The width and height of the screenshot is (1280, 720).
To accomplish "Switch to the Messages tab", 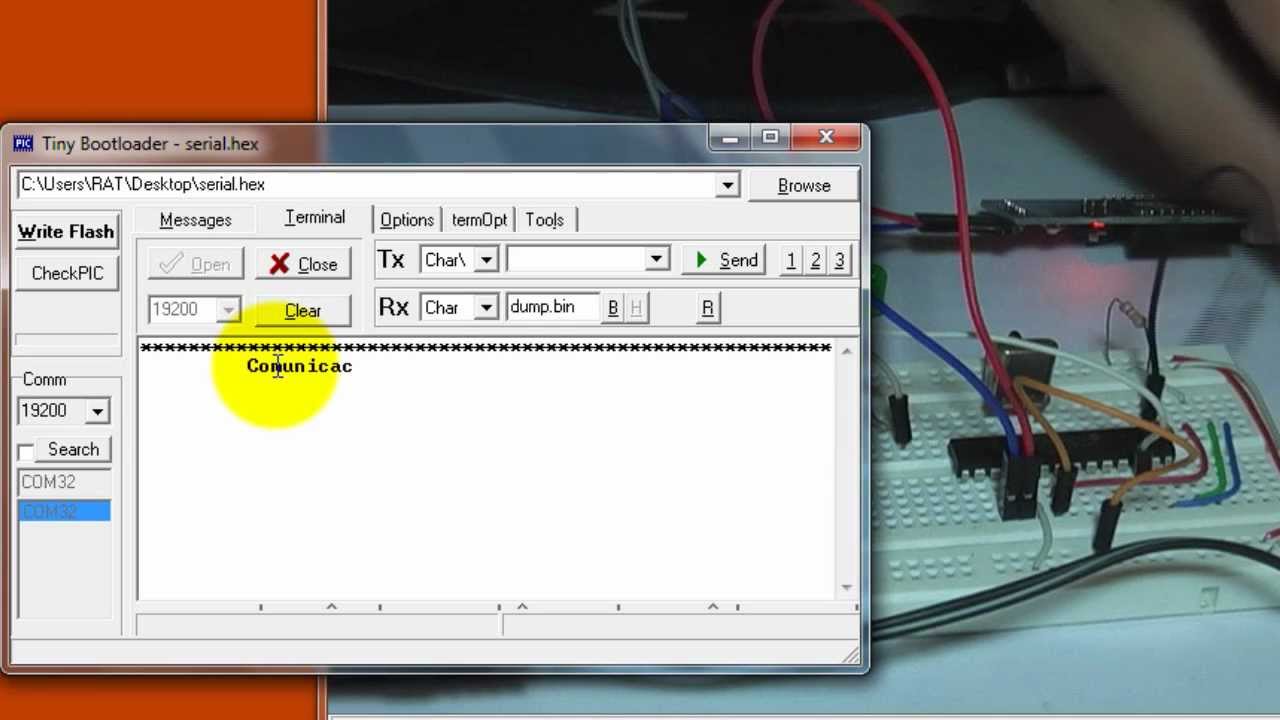I will point(195,220).
